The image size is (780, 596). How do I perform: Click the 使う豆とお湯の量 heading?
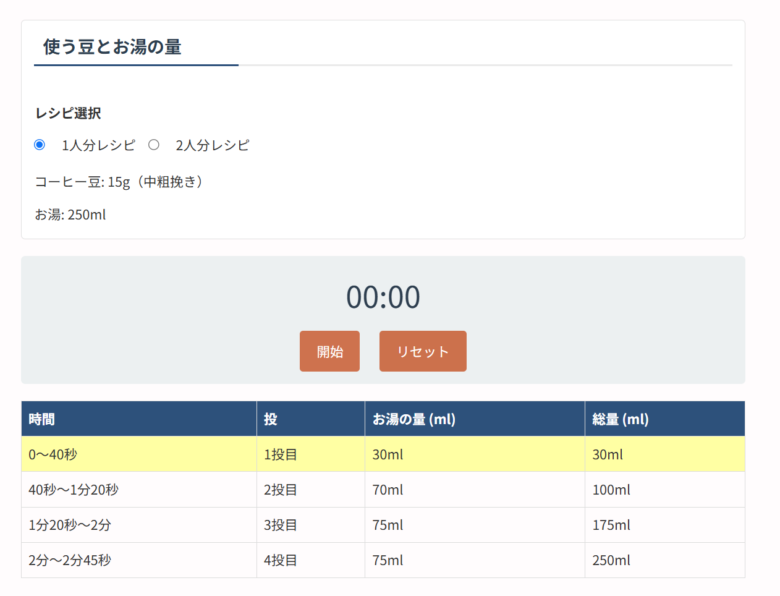click(x=112, y=47)
